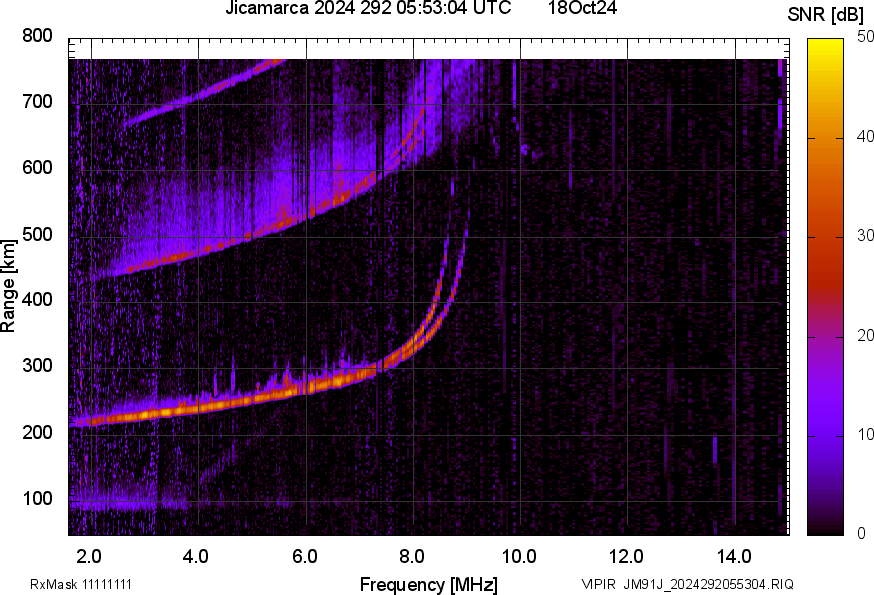Click the range tick label '300'

[x=37, y=366]
